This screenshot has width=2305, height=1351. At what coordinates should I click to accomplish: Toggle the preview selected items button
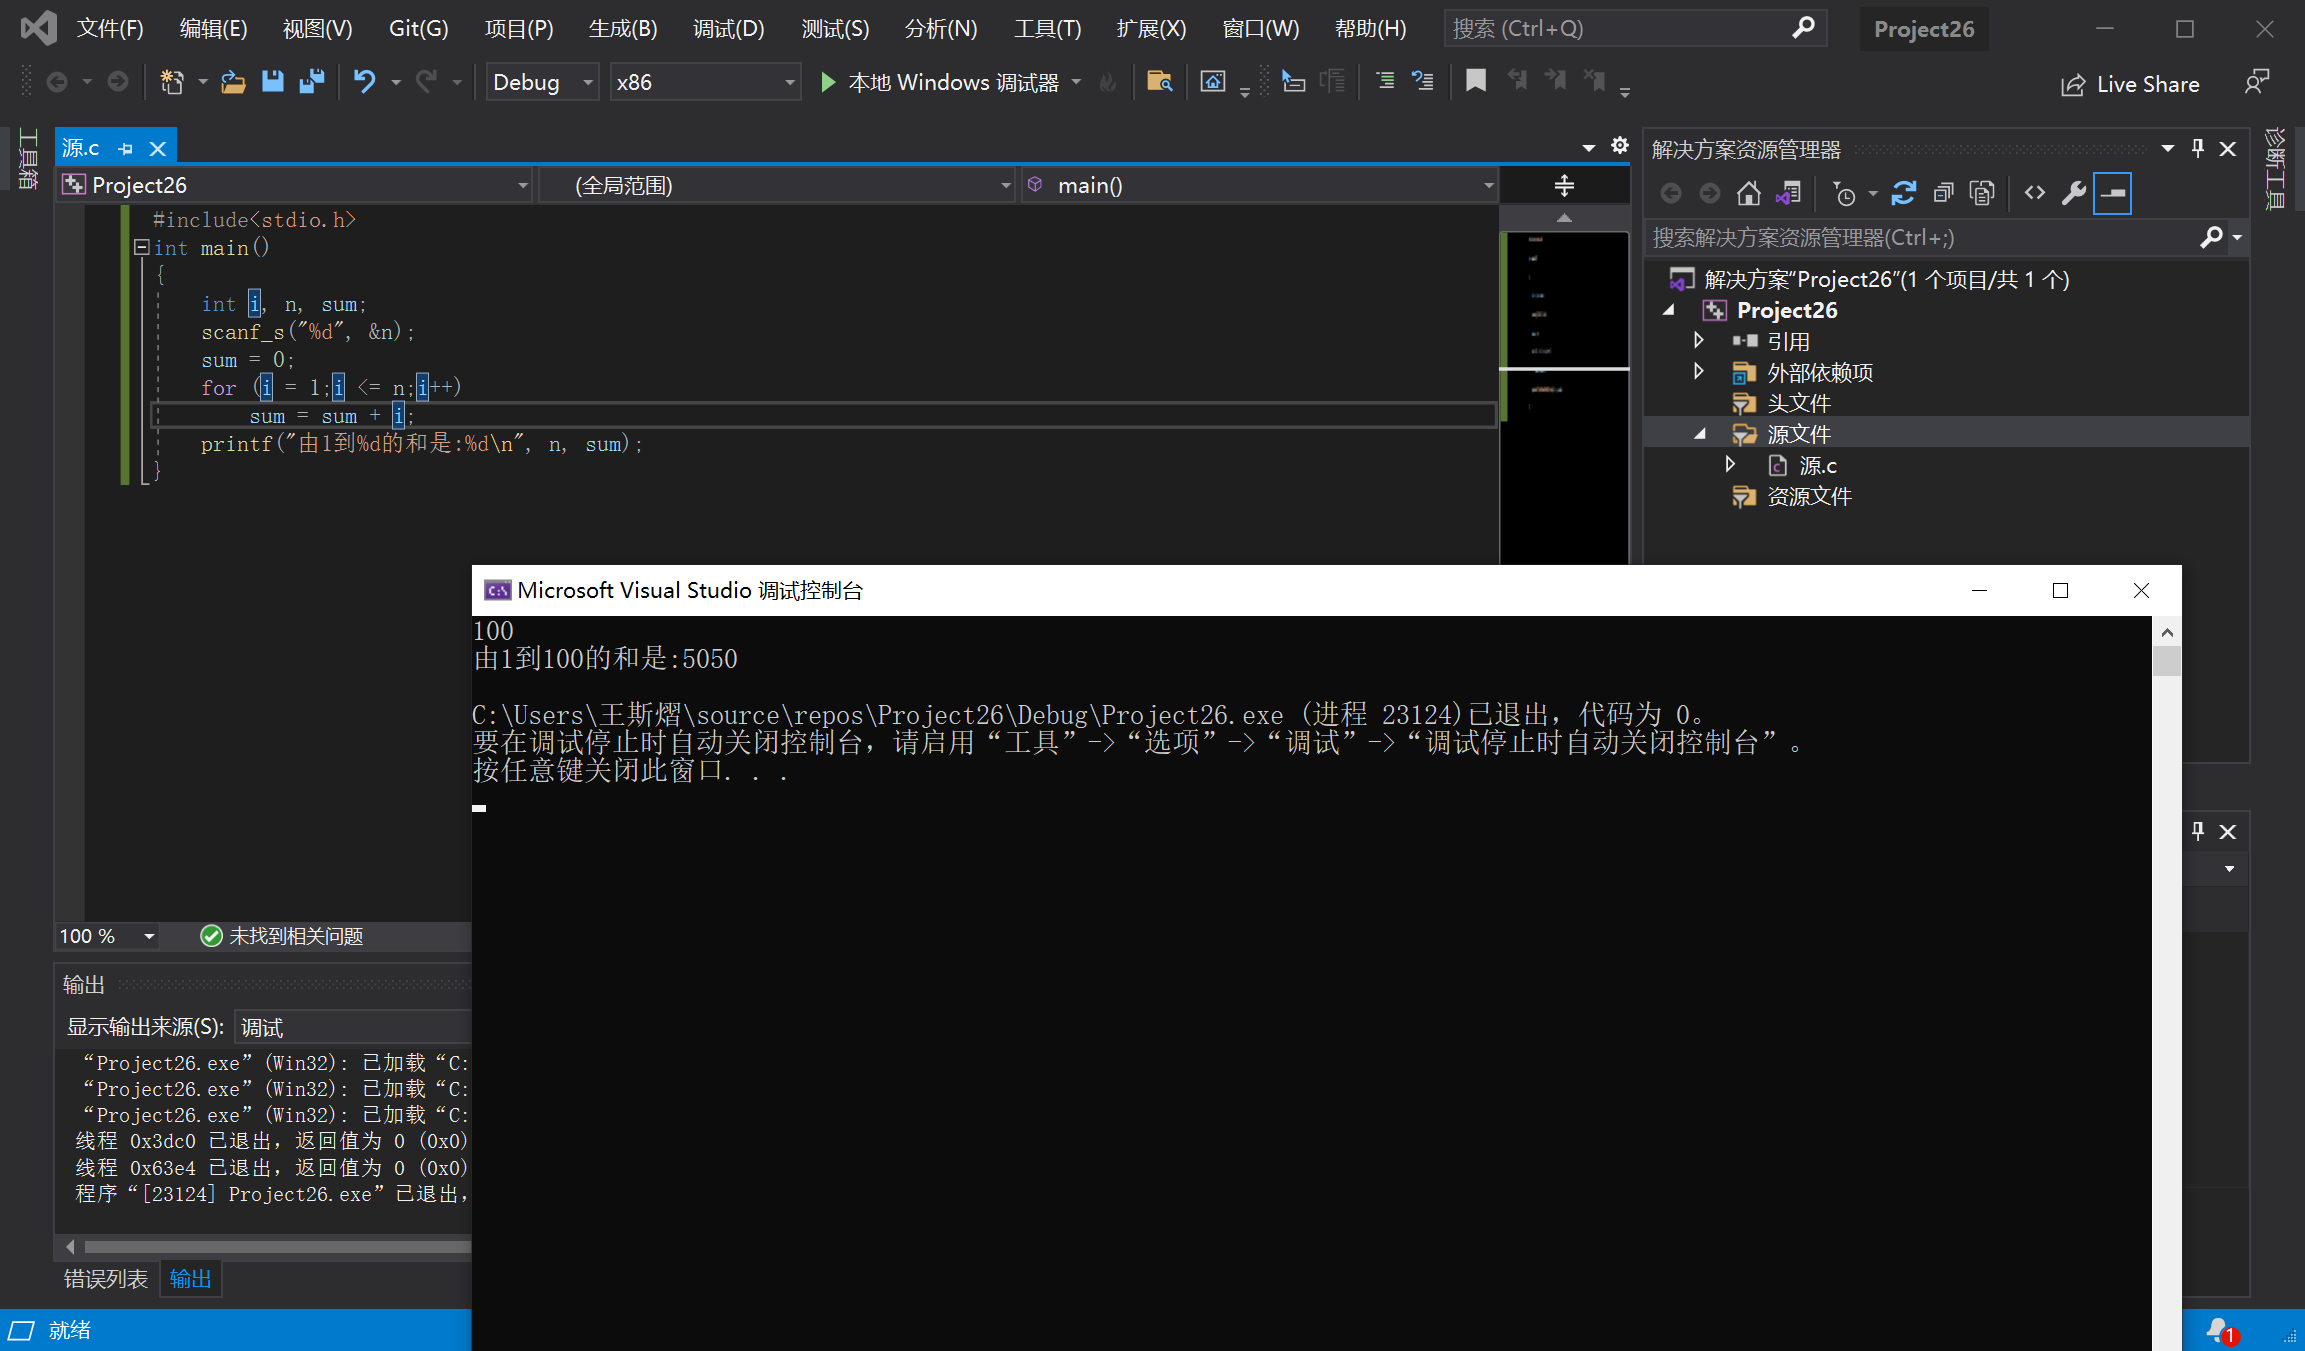click(2112, 193)
